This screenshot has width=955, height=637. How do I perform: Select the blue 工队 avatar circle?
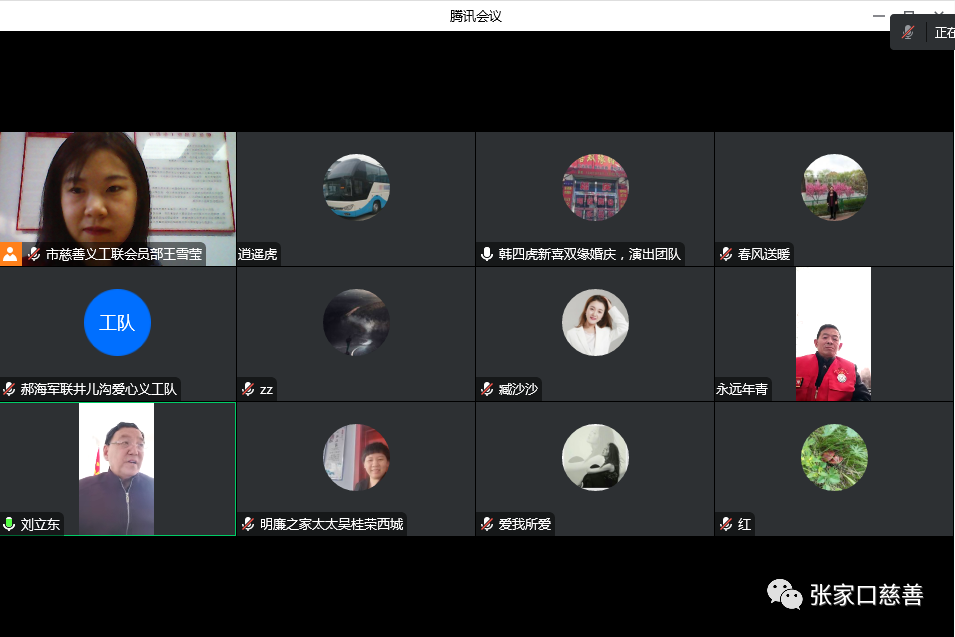coord(117,322)
